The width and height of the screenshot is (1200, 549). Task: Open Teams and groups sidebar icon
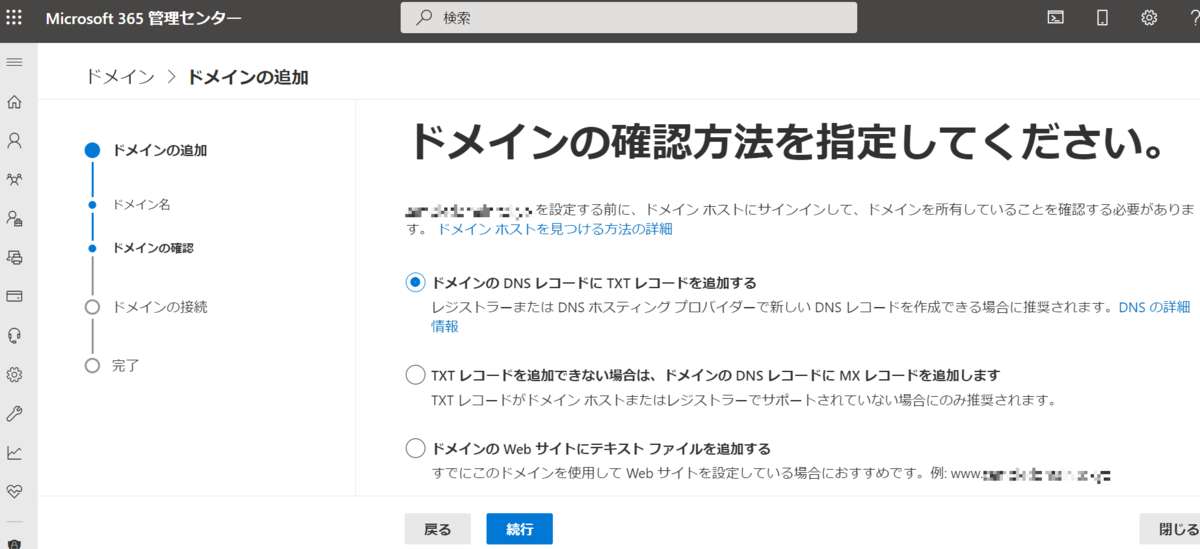tap(15, 180)
